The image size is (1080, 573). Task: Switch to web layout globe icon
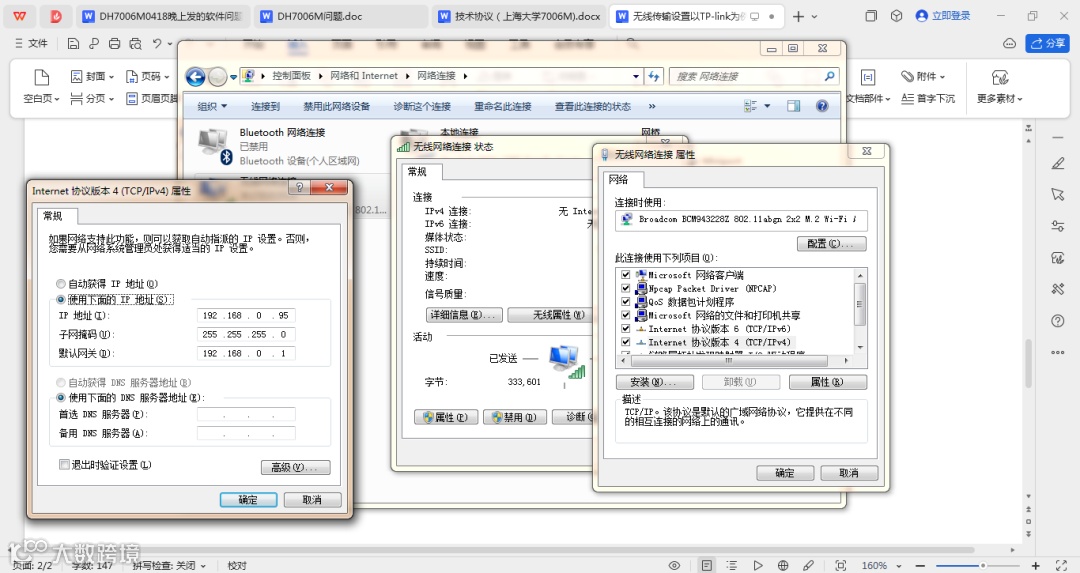(783, 565)
